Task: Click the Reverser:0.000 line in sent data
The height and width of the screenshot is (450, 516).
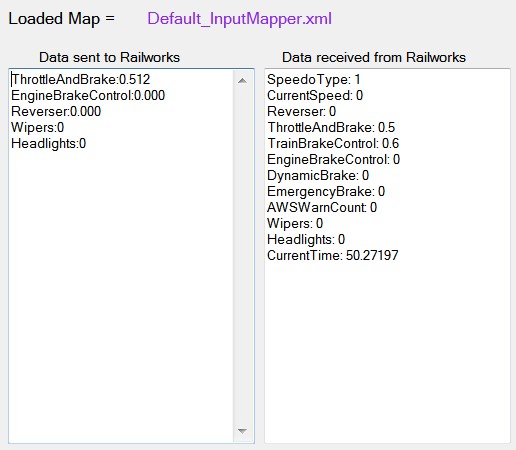Action: 56,112
